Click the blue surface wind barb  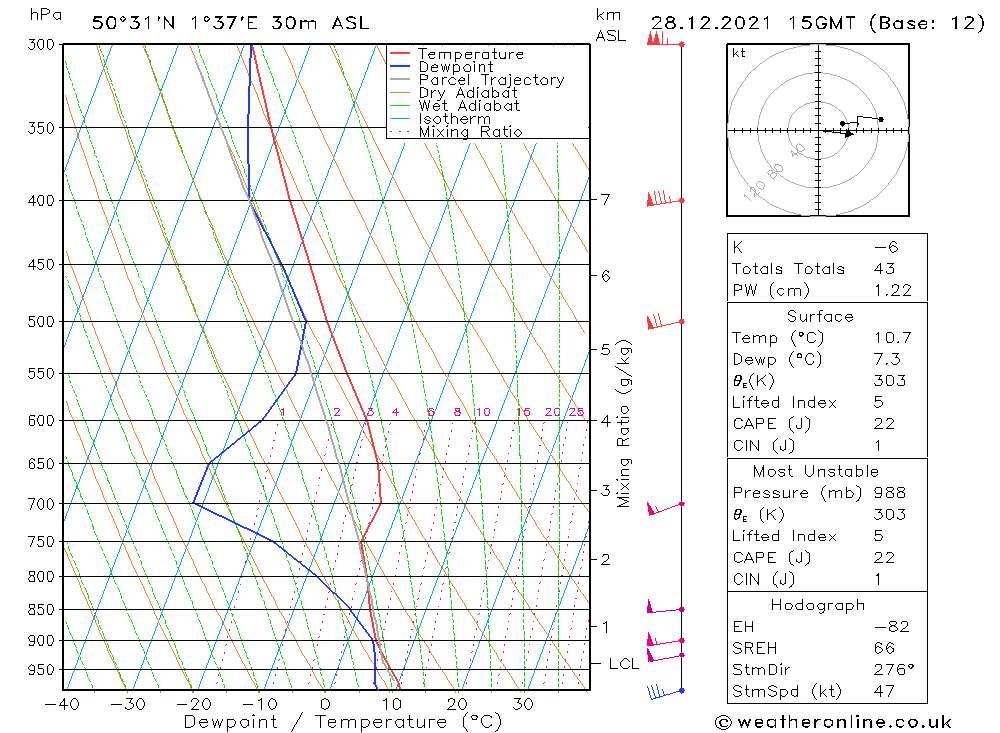pos(665,692)
